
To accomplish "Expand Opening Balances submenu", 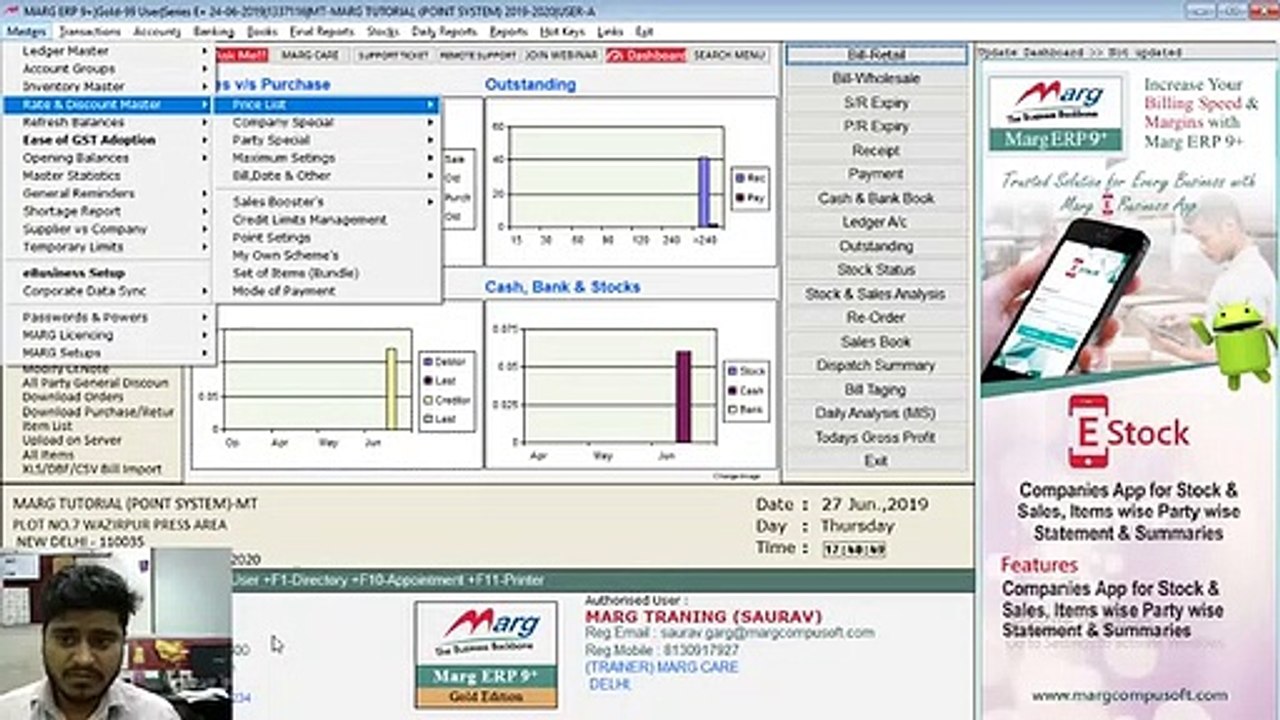I will point(108,158).
